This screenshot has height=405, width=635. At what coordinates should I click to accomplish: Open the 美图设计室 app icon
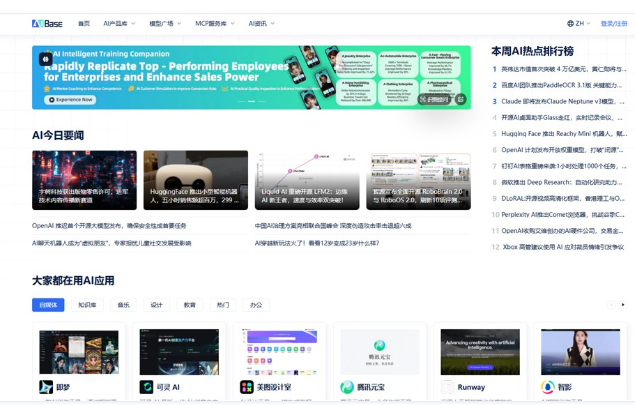(x=247, y=387)
